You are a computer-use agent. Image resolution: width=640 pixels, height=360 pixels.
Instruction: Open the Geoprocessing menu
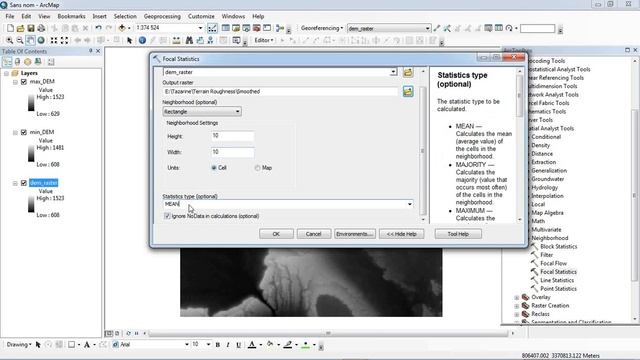point(162,16)
